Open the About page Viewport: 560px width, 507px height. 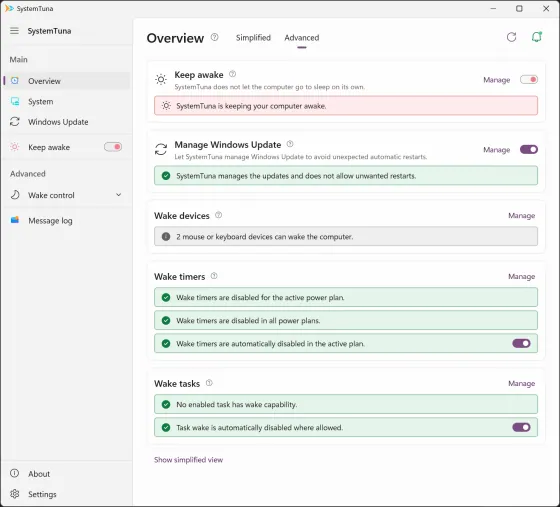click(67, 474)
